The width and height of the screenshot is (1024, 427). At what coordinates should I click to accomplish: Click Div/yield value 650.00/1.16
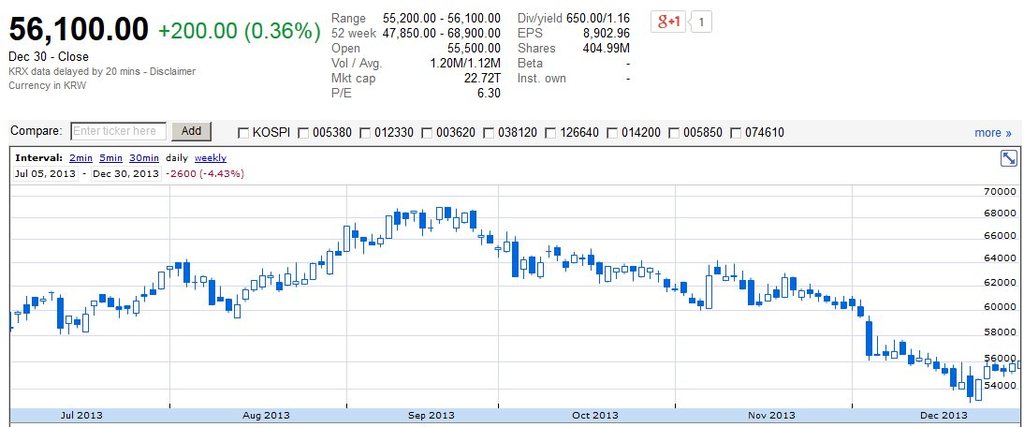(598, 18)
